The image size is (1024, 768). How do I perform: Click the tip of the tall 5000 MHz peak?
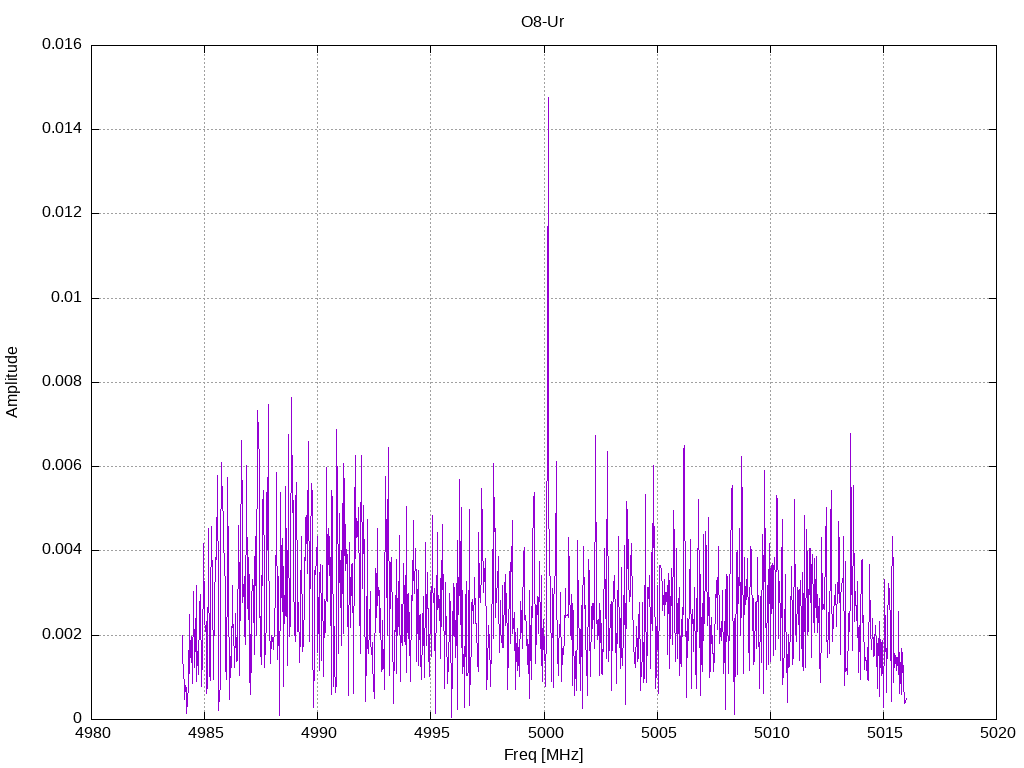tap(548, 98)
